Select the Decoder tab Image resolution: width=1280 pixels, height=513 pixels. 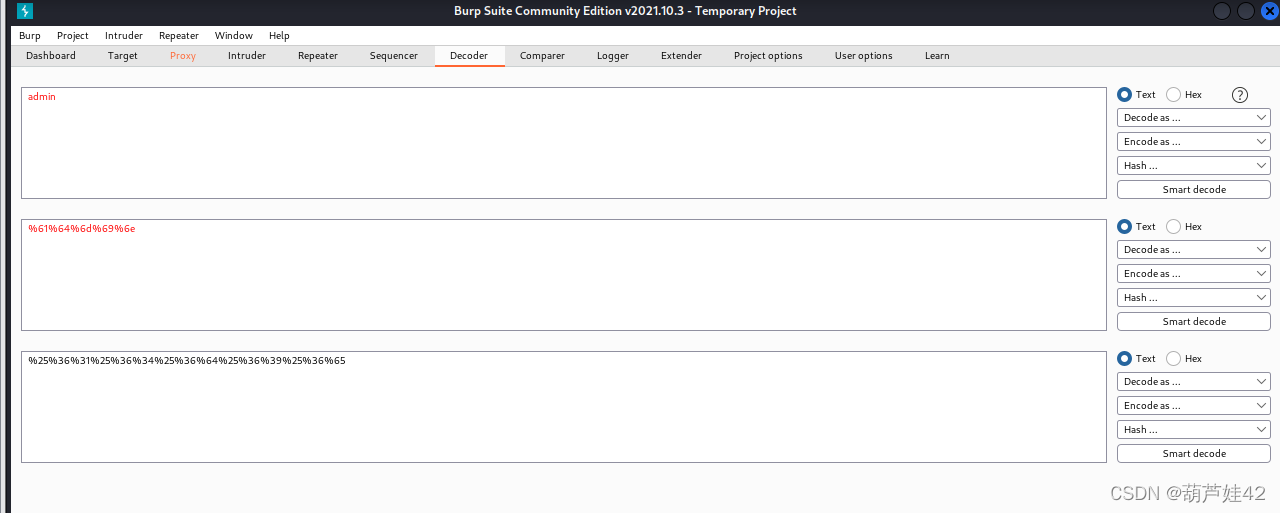[x=469, y=56]
